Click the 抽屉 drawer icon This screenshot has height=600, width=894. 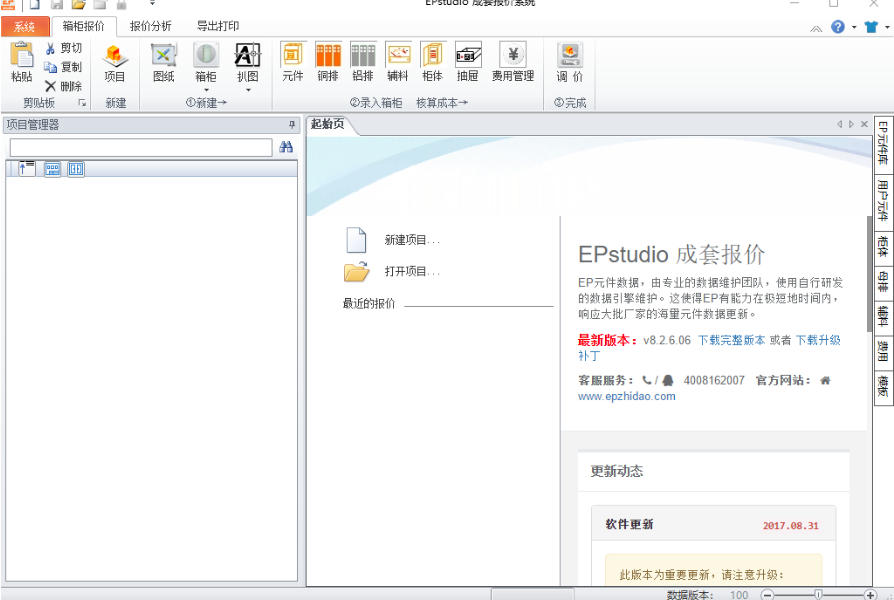(x=467, y=62)
